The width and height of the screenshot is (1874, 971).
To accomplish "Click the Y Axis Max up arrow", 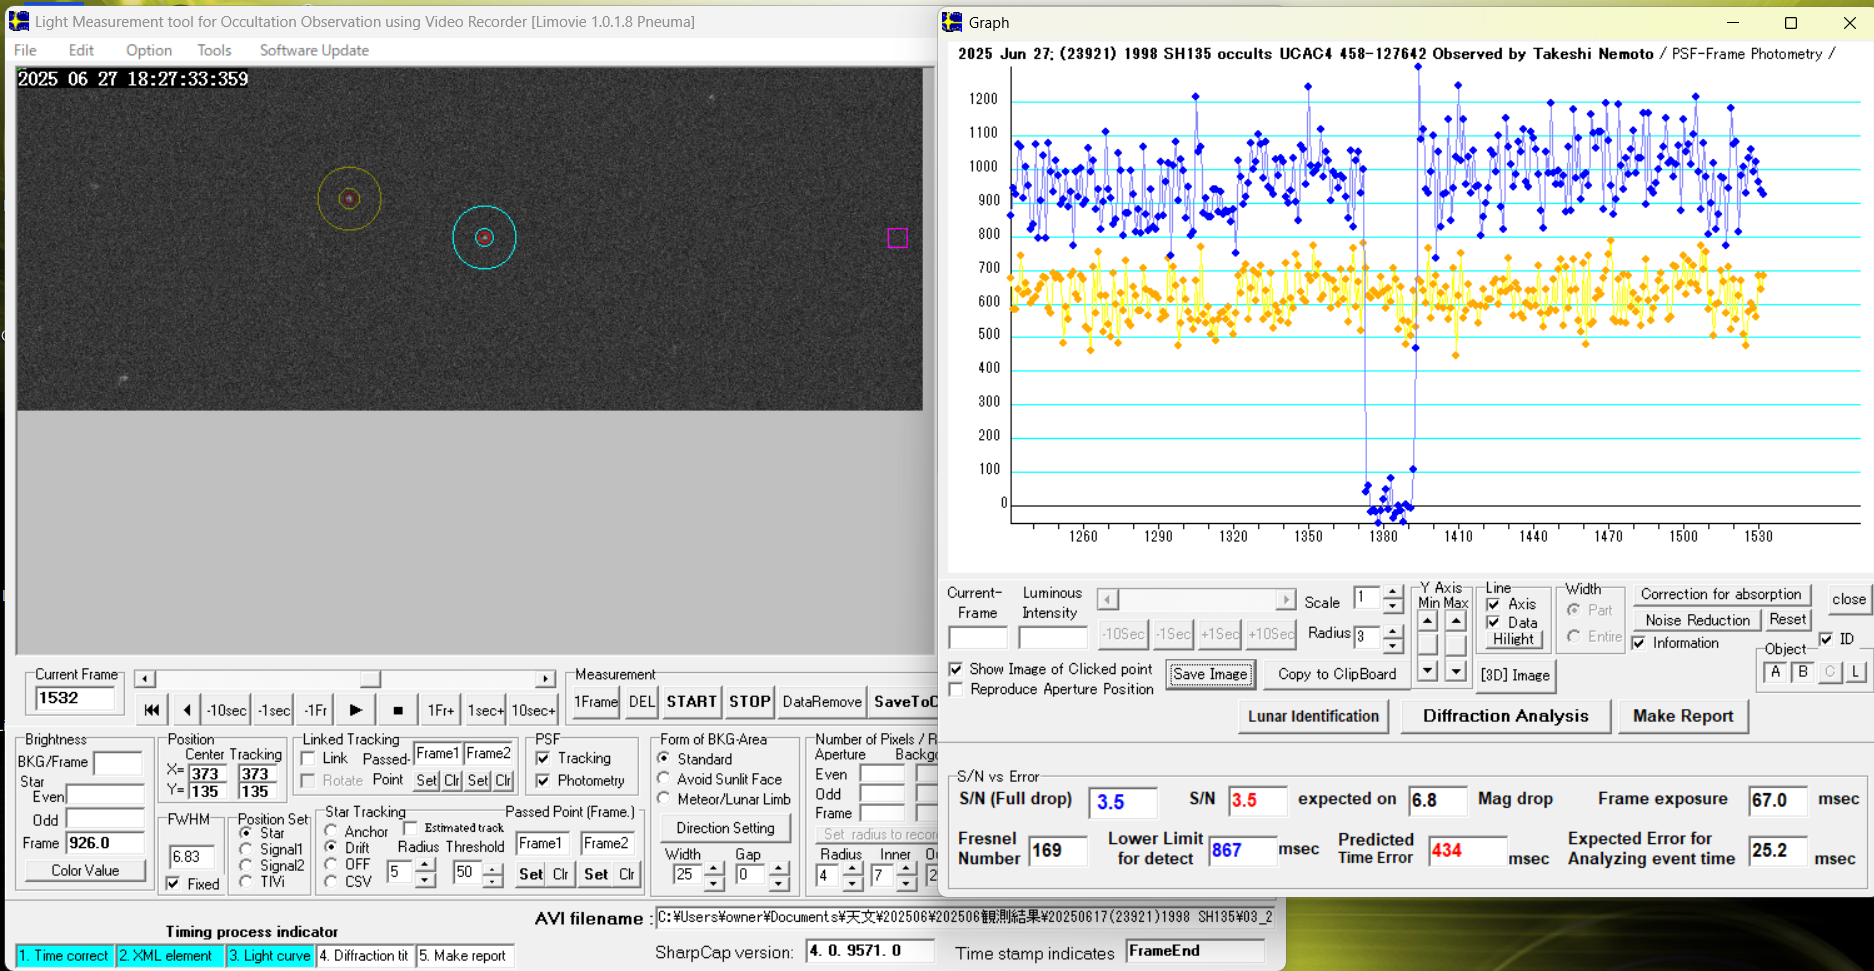I will click(1456, 622).
